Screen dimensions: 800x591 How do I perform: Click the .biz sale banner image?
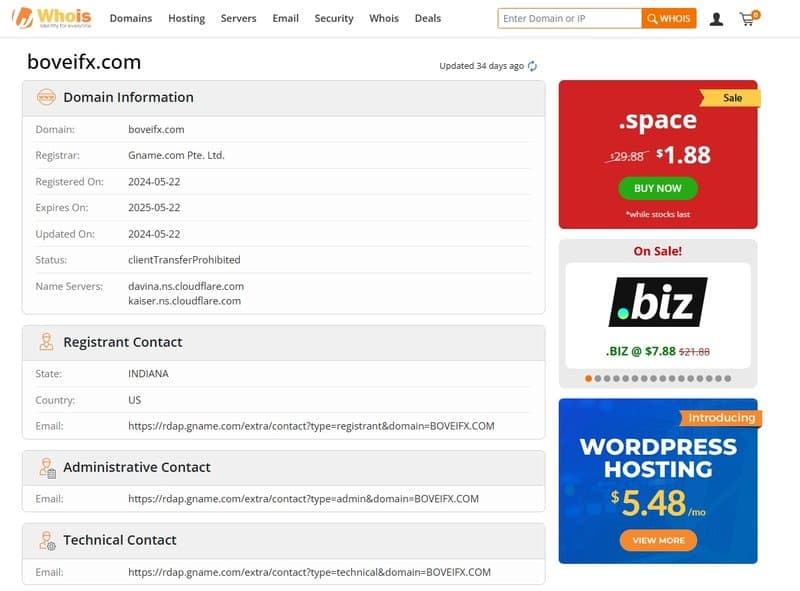click(x=657, y=302)
